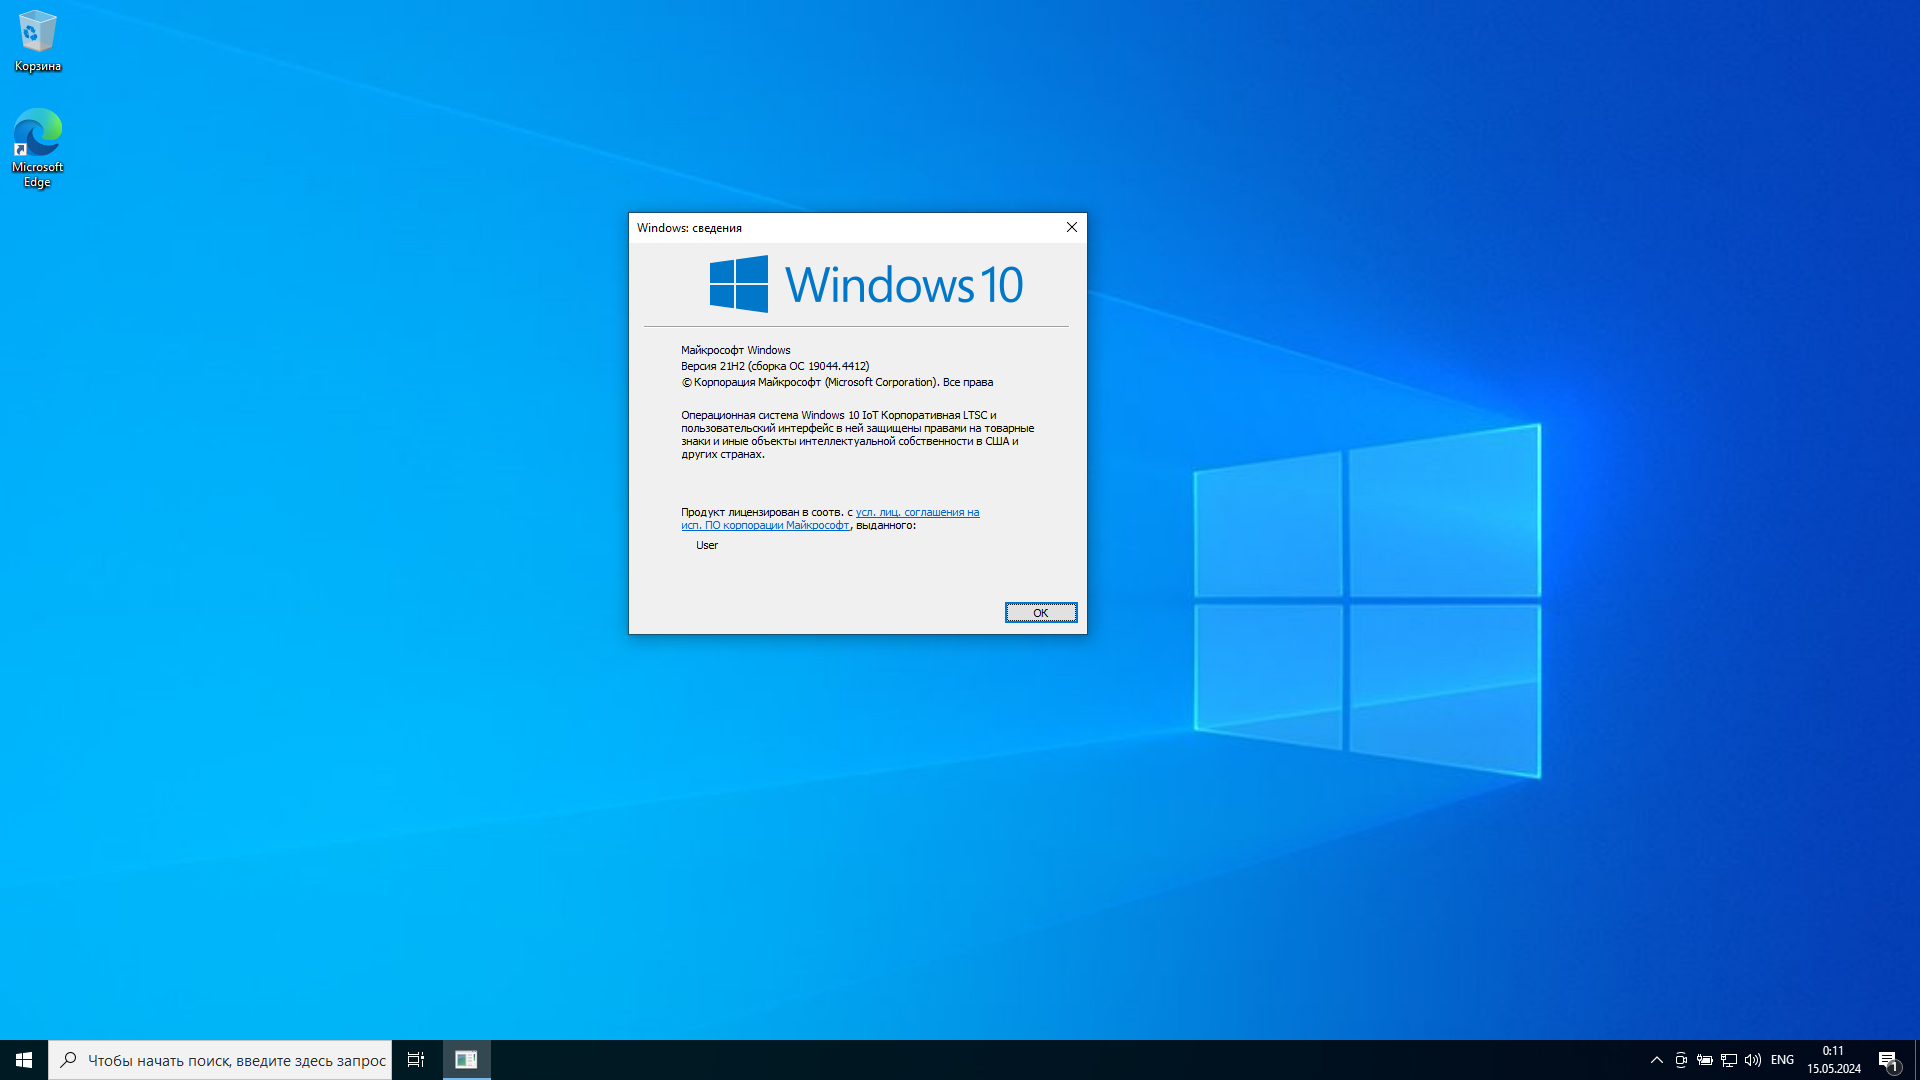The height and width of the screenshot is (1080, 1920).
Task: Click the Meet Now camera tray icon
Action: point(1681,1060)
